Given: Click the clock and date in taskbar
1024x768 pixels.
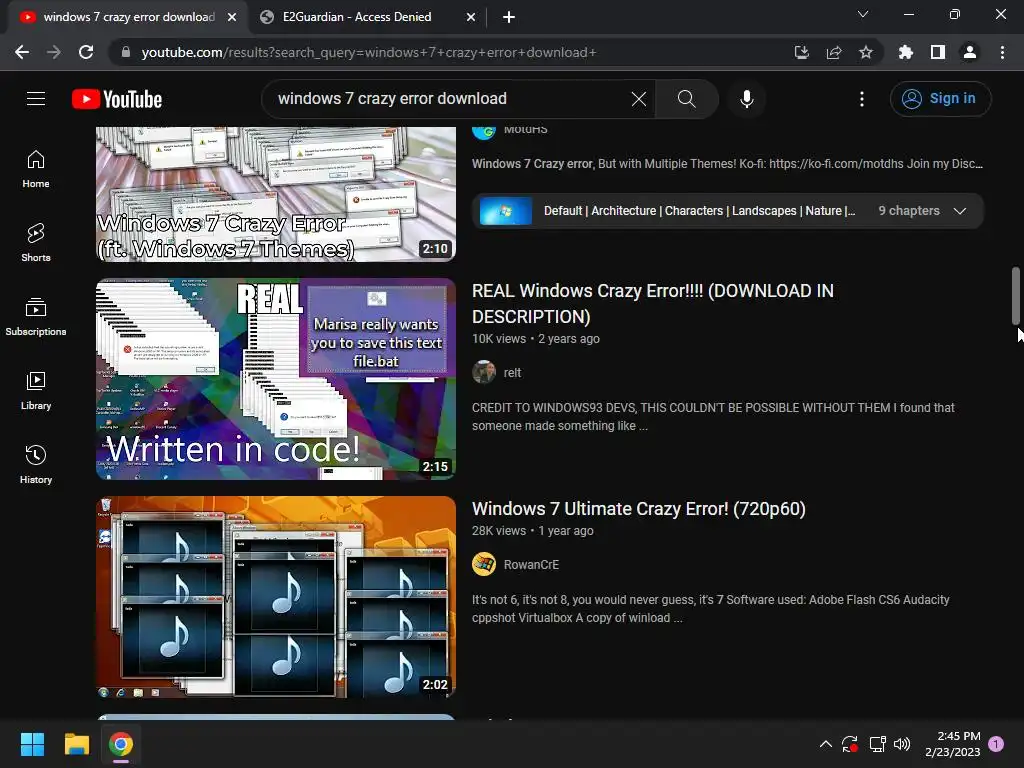Looking at the screenshot, I should pos(952,744).
